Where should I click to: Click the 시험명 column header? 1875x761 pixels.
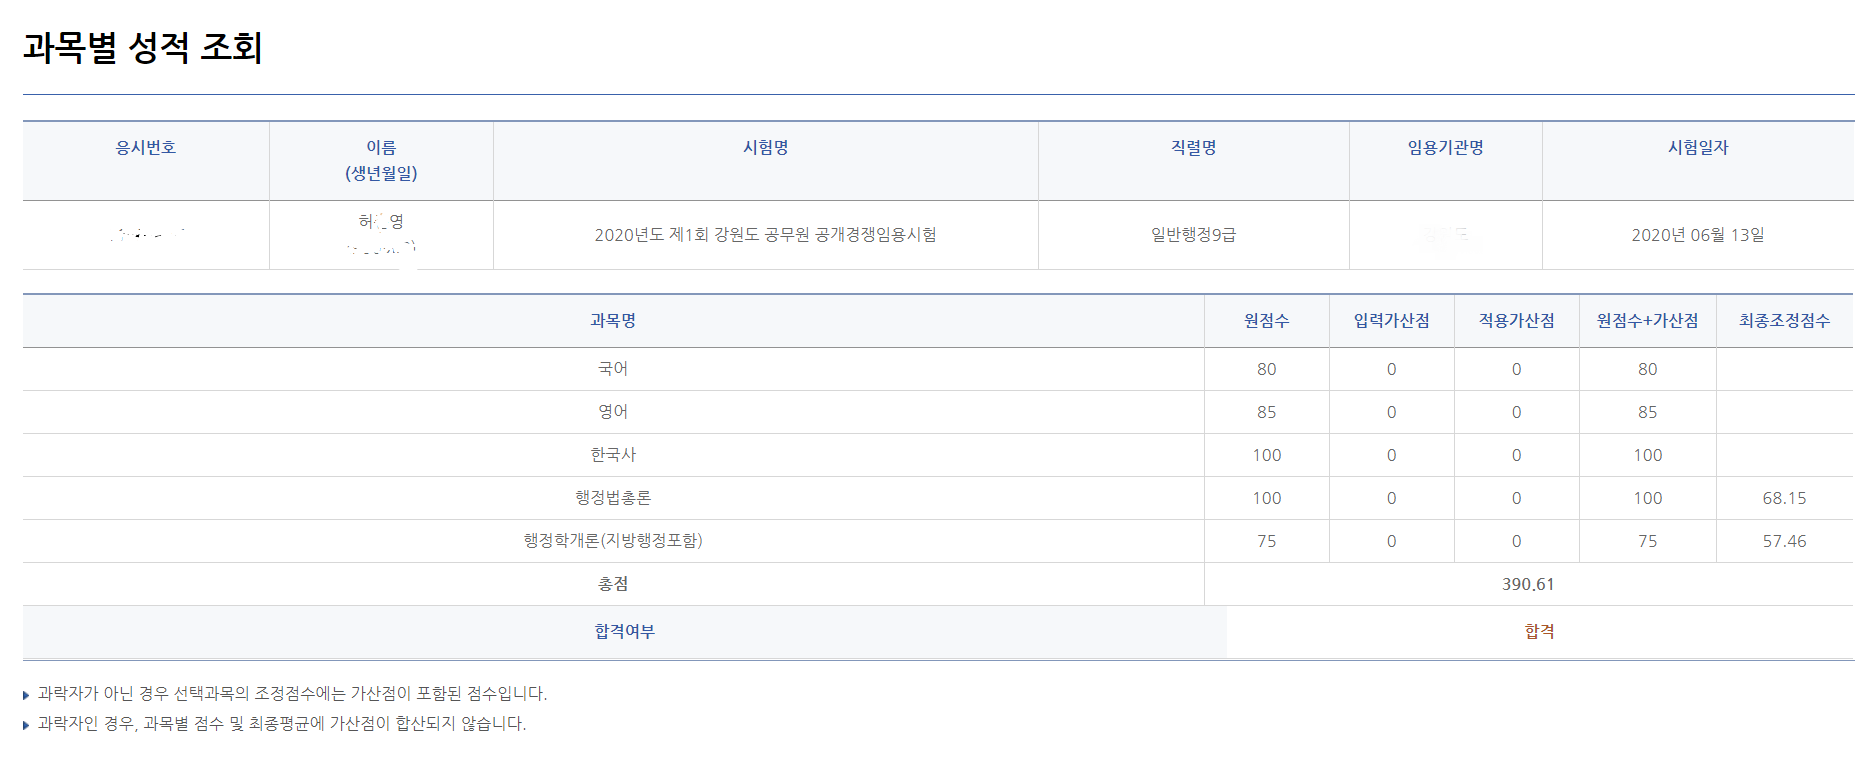(x=765, y=148)
